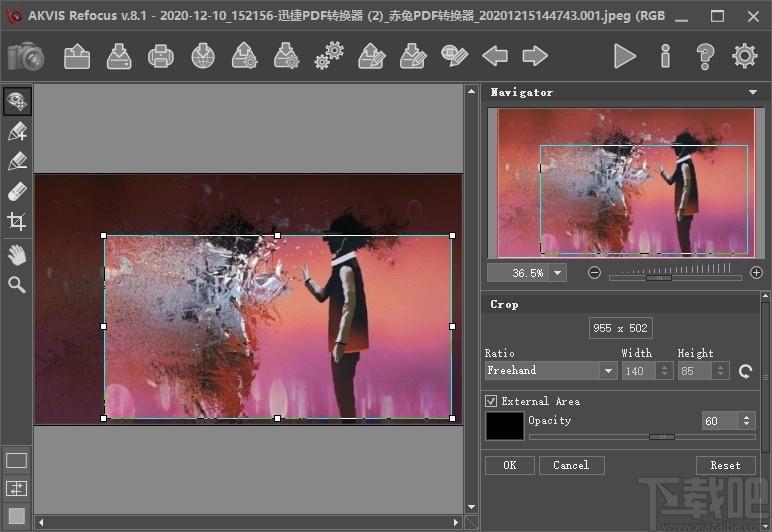Viewport: 772px width, 532px height.
Task: Click the canvas vertical scrollbar down arrow
Action: pos(471,507)
